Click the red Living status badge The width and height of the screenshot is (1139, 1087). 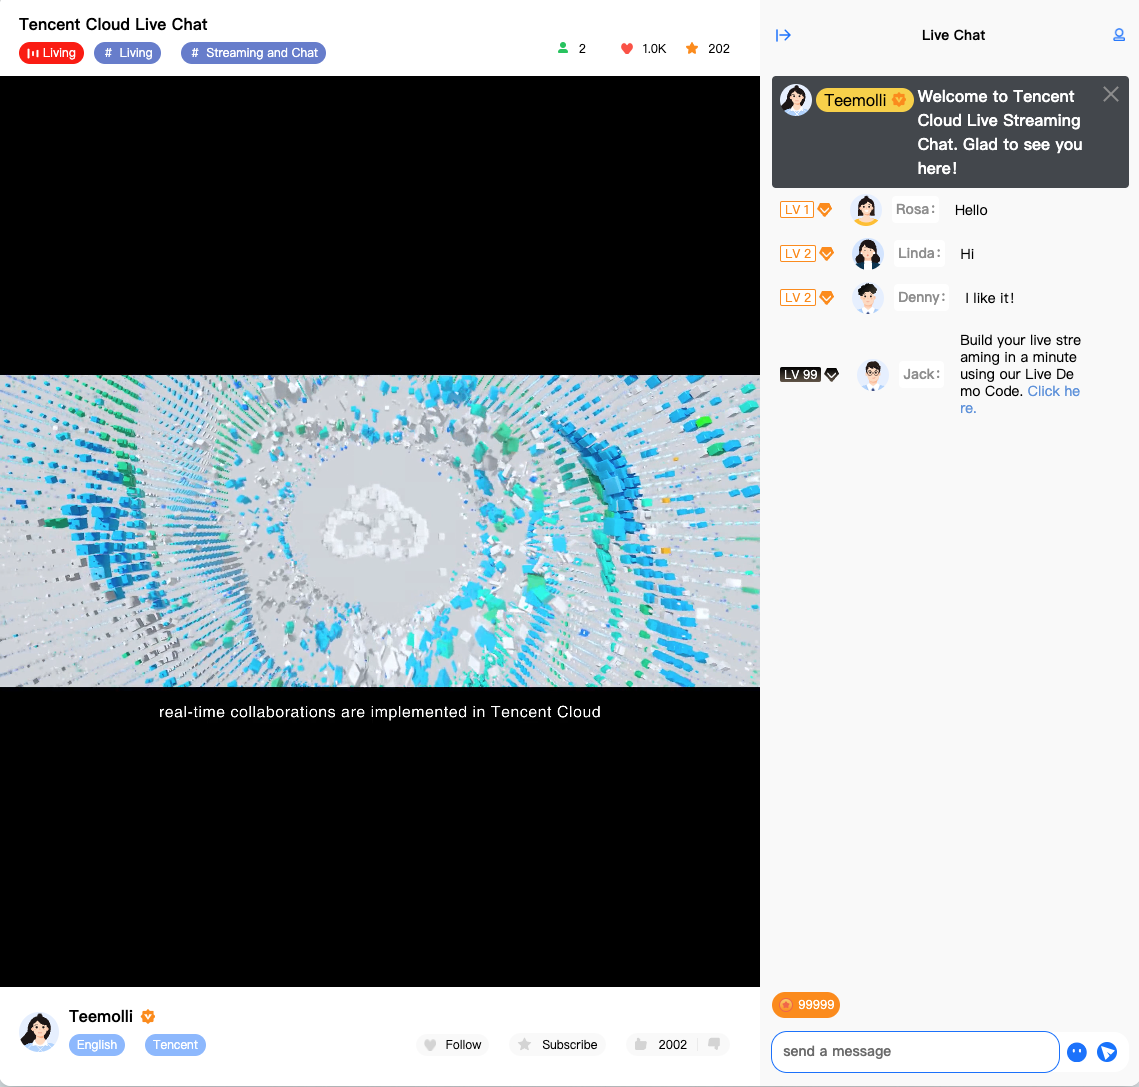pyautogui.click(x=52, y=53)
